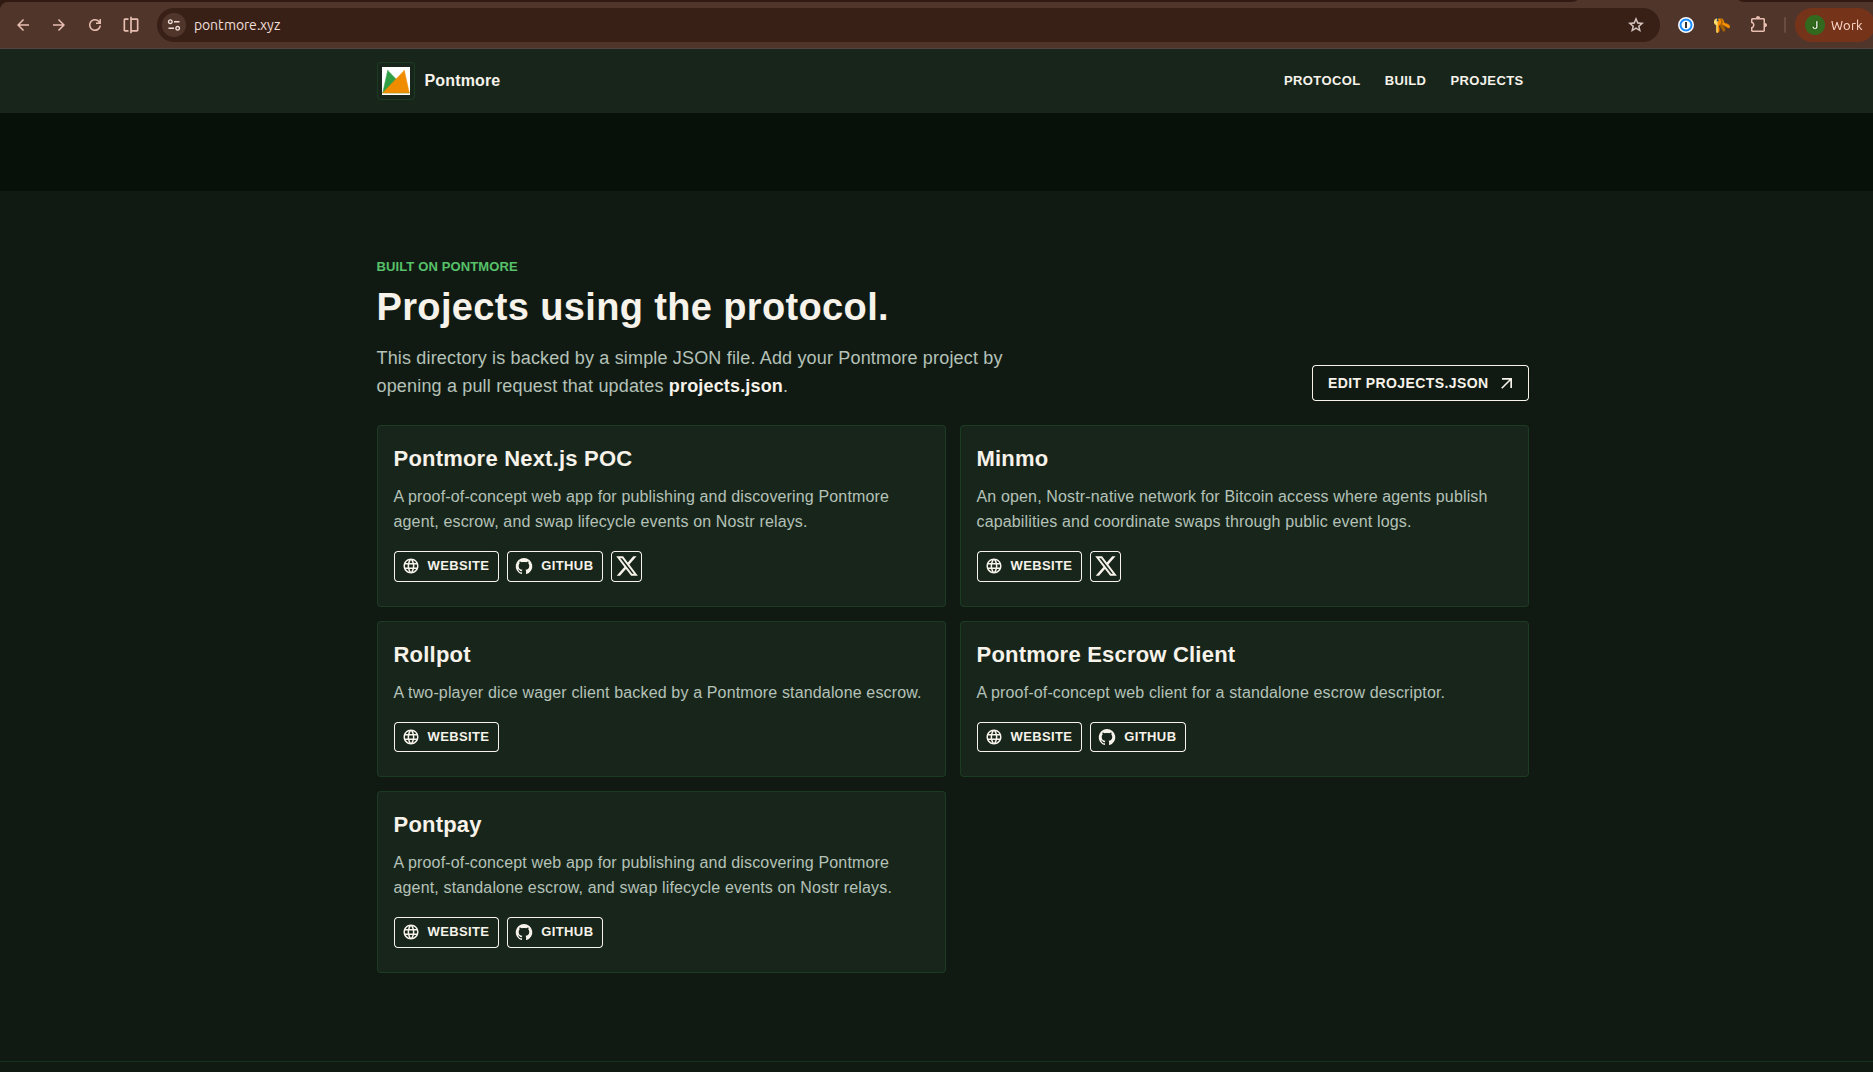Image resolution: width=1873 pixels, height=1072 pixels.
Task: Open Rollpot website link
Action: (x=446, y=737)
